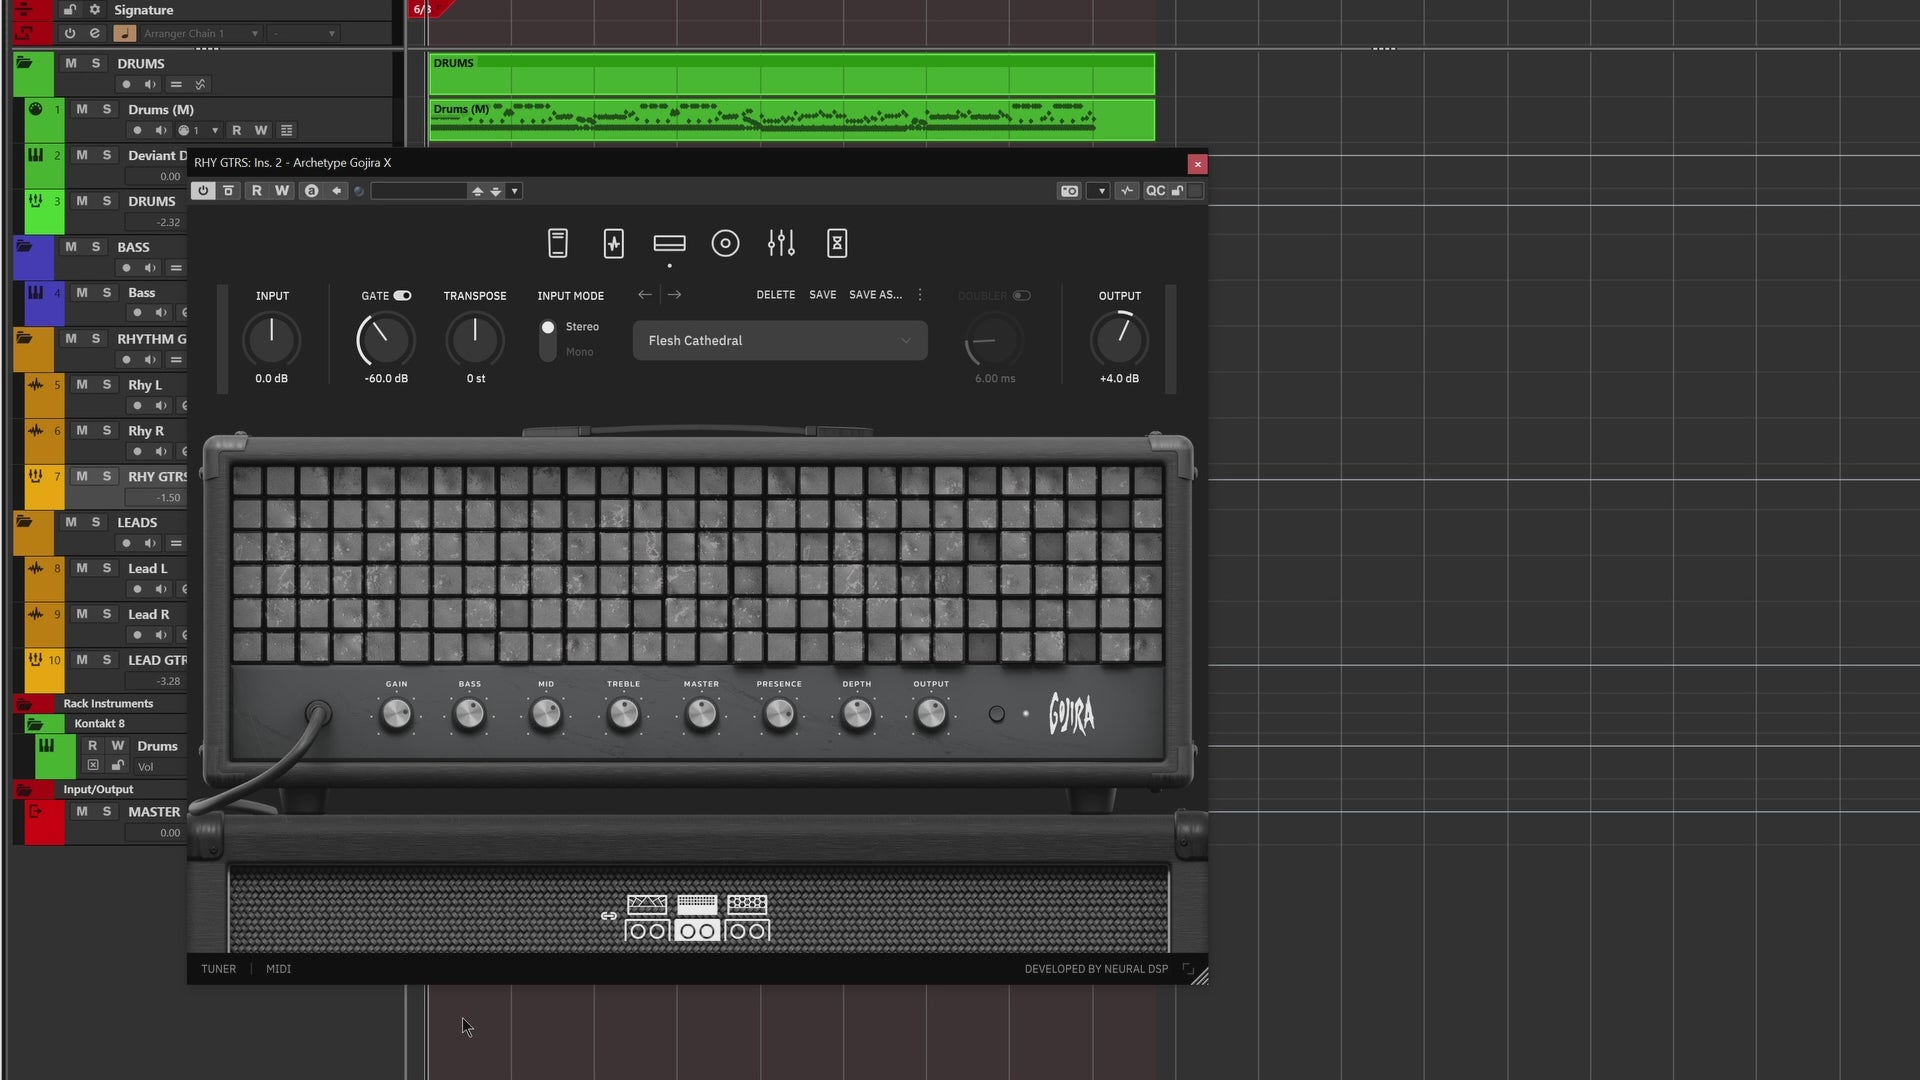Load the previous preset with left arrow
1920x1080 pixels.
645,294
